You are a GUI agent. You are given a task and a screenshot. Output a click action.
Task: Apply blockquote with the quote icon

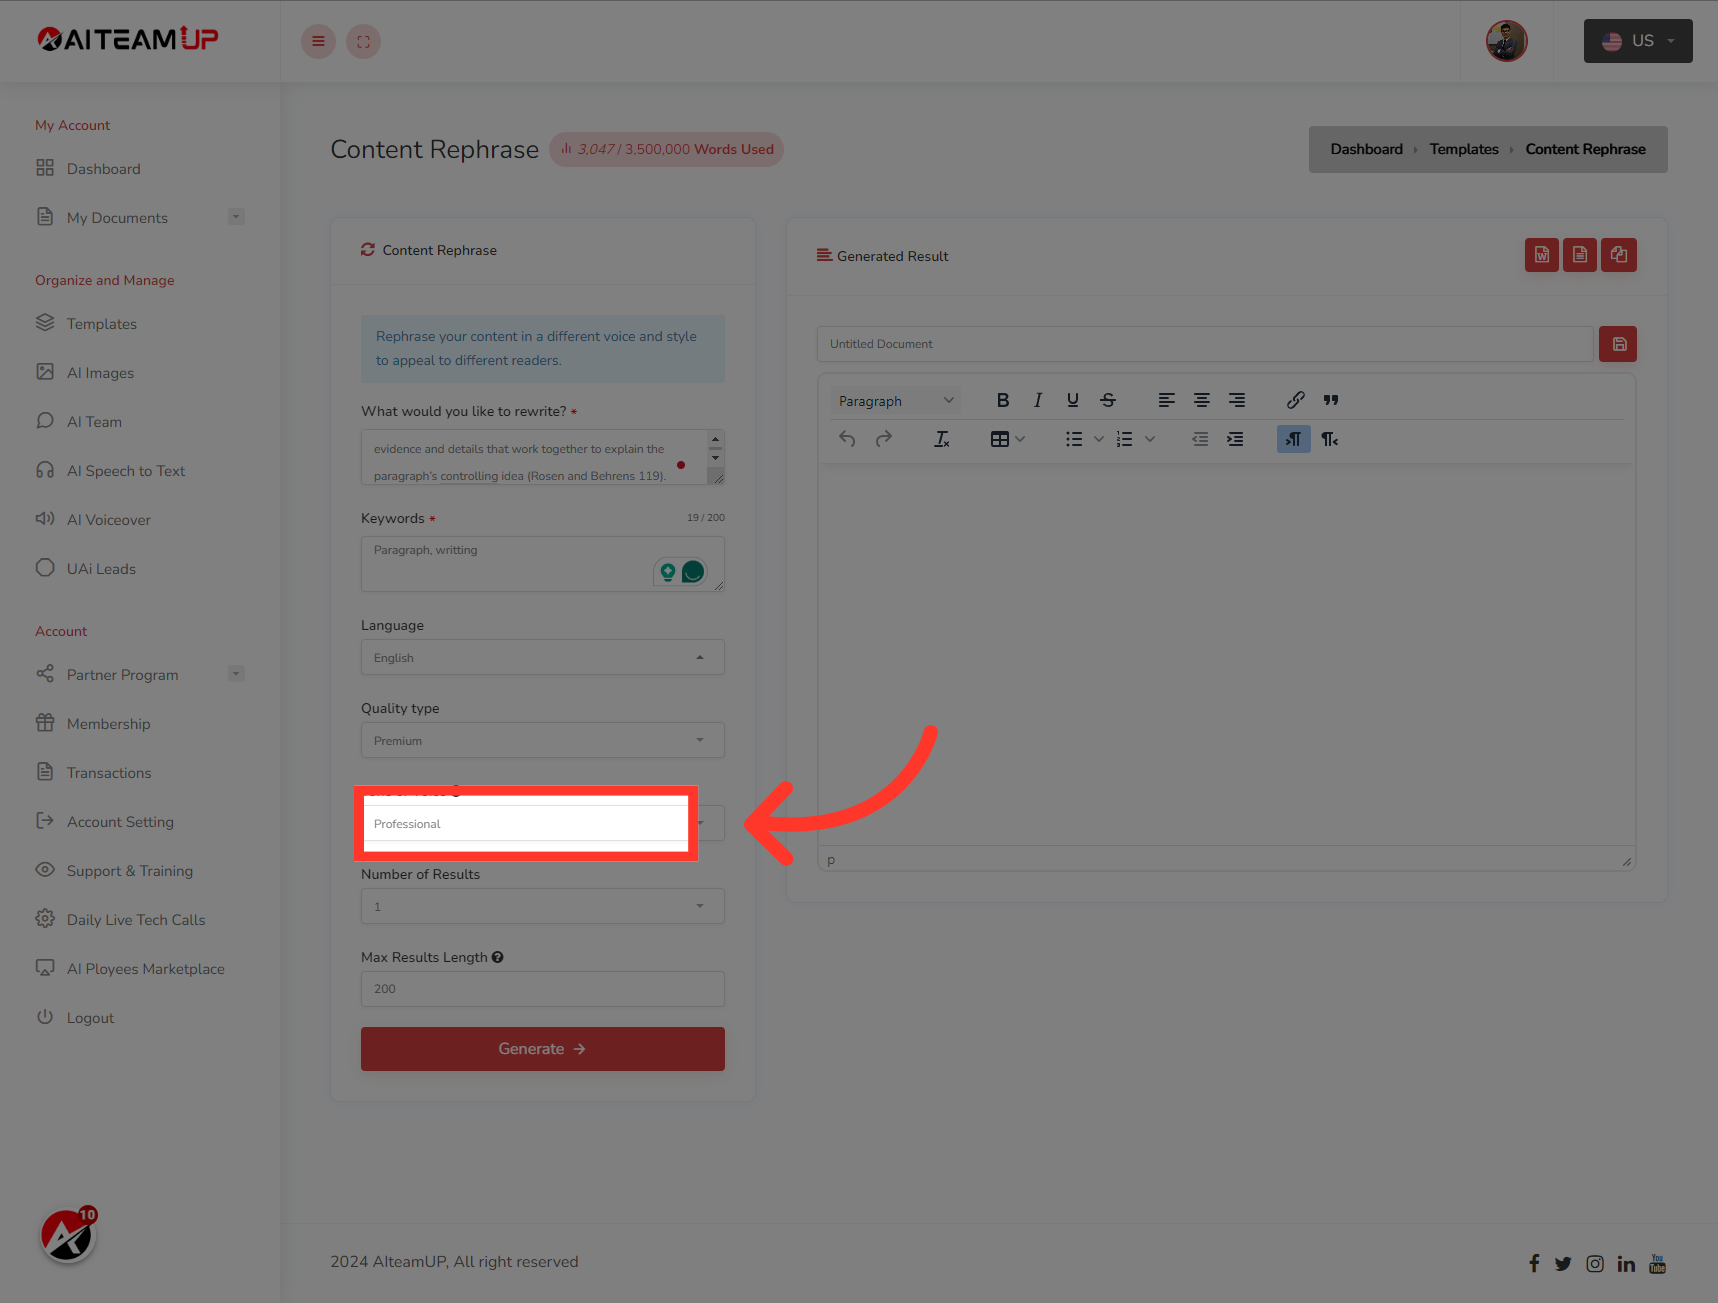(x=1331, y=400)
